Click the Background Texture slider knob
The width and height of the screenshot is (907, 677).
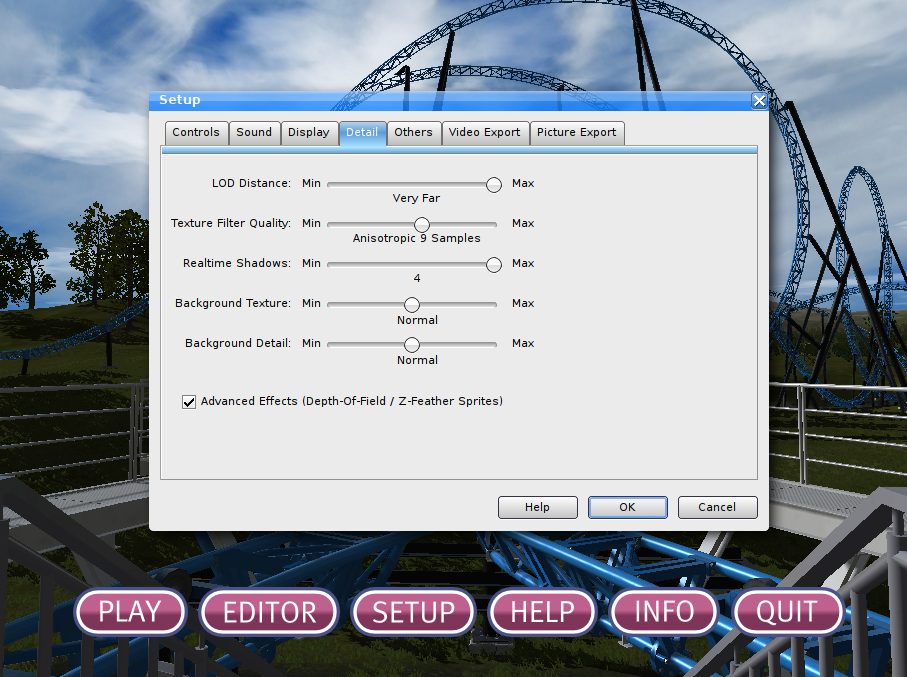[412, 304]
